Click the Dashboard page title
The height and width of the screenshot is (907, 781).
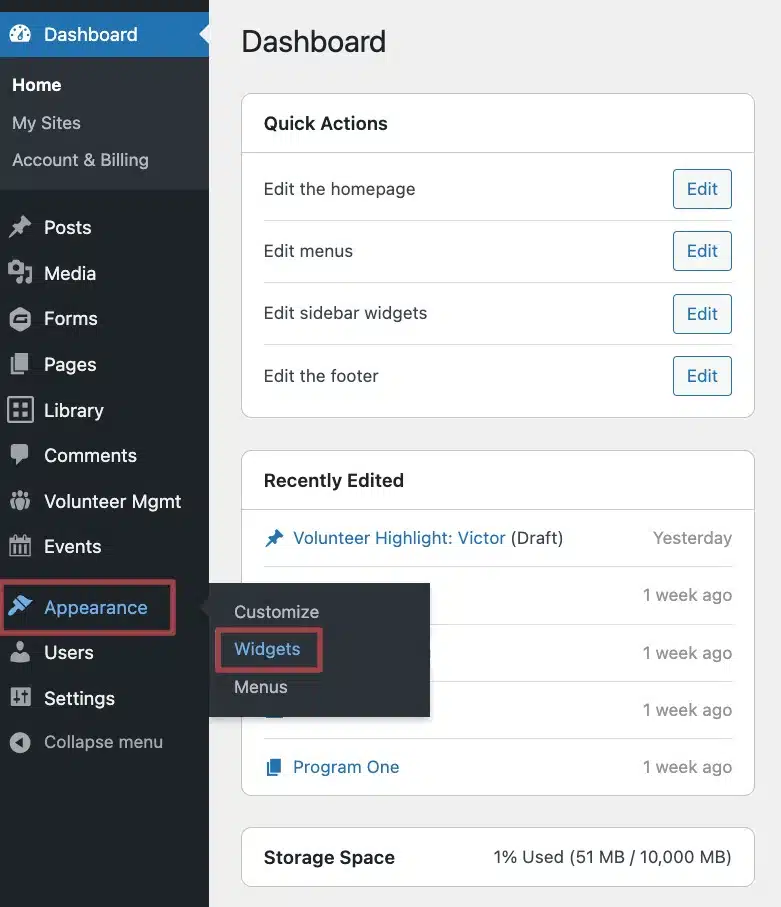[x=314, y=42]
